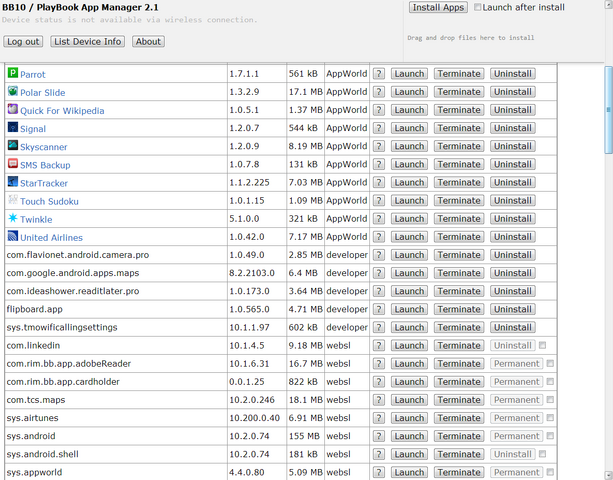Launch the SMS Backup app
This screenshot has width=613, height=480.
pyautogui.click(x=409, y=164)
